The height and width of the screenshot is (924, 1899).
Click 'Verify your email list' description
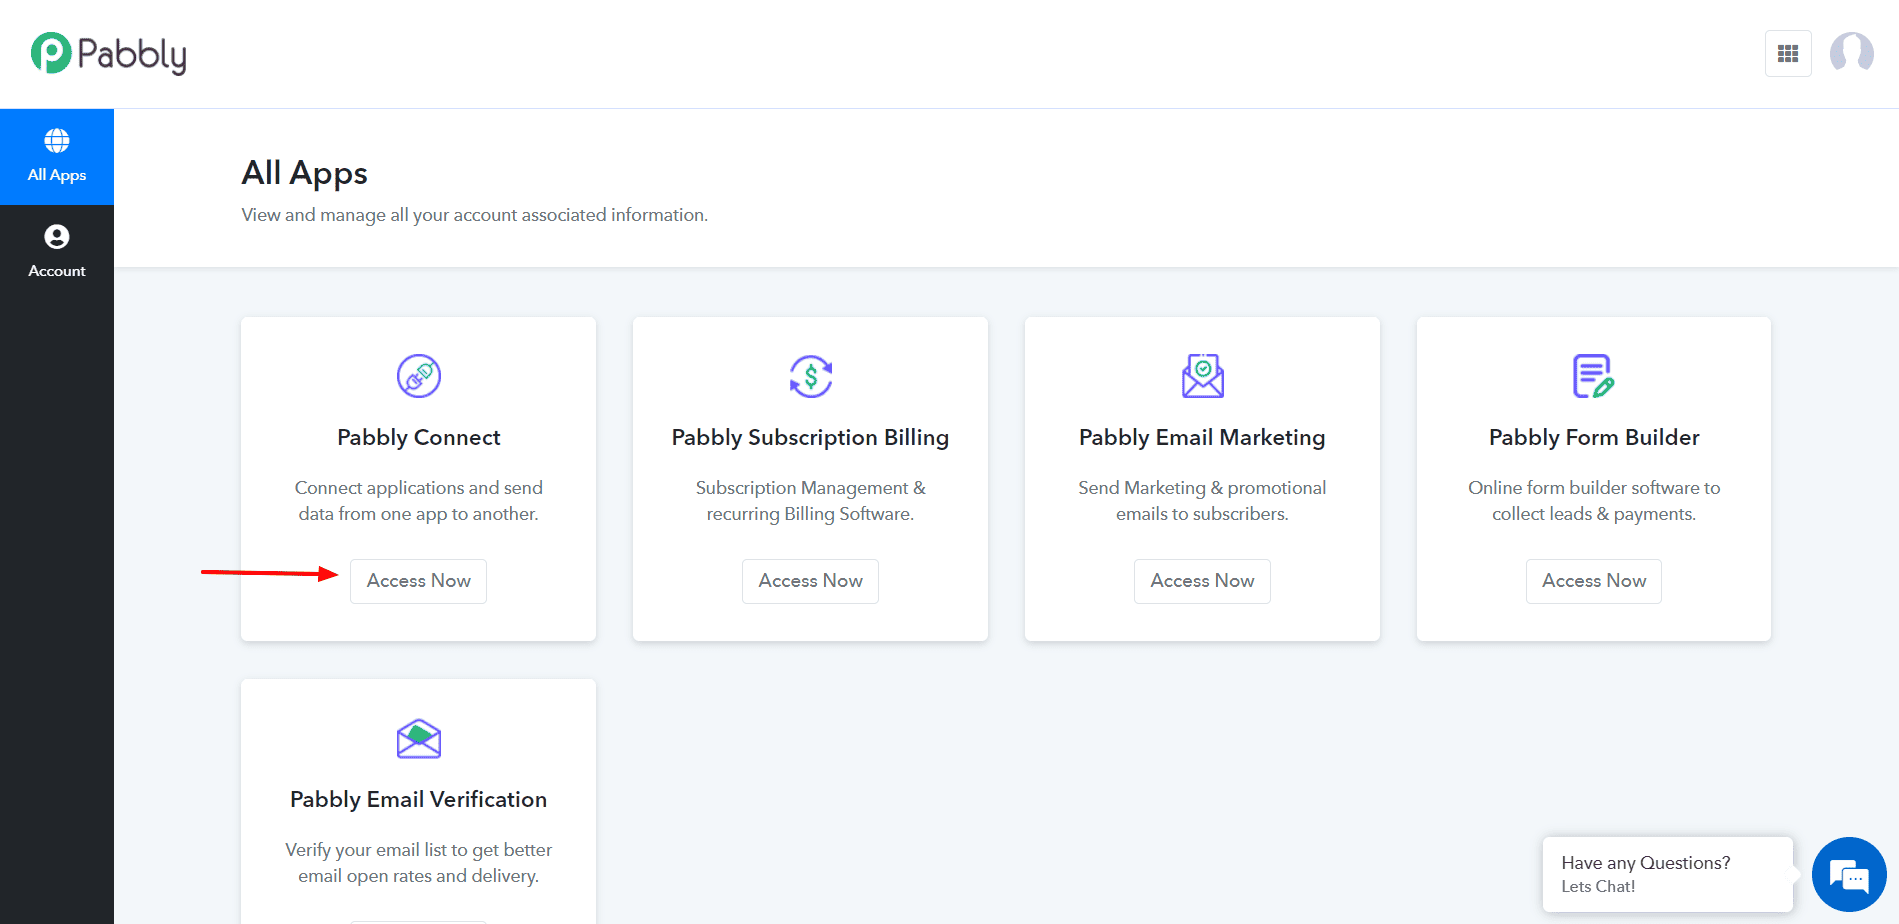tap(419, 863)
